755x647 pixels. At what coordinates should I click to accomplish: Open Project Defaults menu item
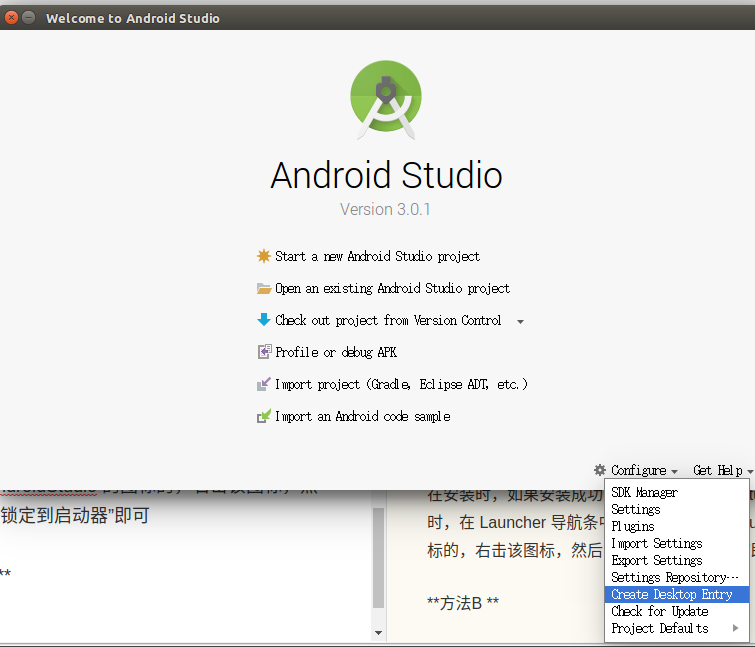677,628
